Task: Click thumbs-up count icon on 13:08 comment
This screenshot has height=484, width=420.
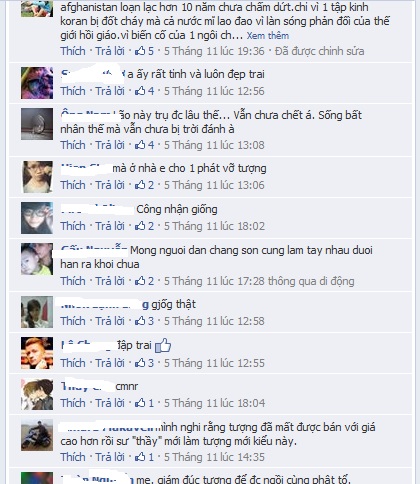Action: tap(140, 145)
